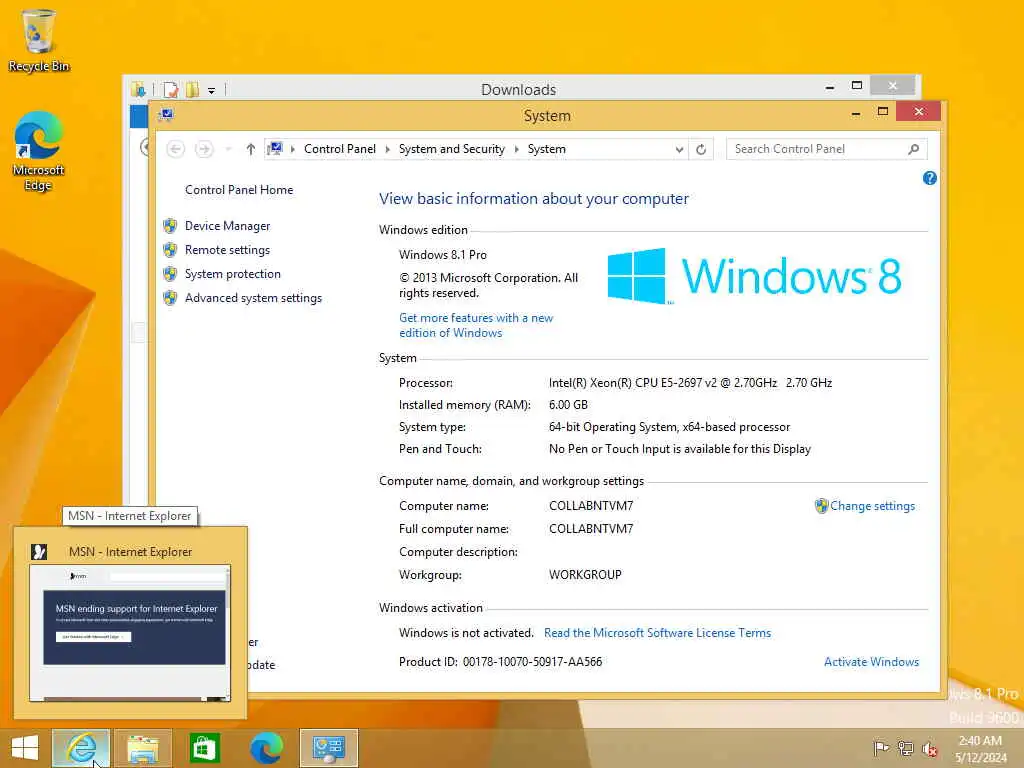Image resolution: width=1024 pixels, height=768 pixels.
Task: Open Control Panel Home link
Action: click(239, 190)
